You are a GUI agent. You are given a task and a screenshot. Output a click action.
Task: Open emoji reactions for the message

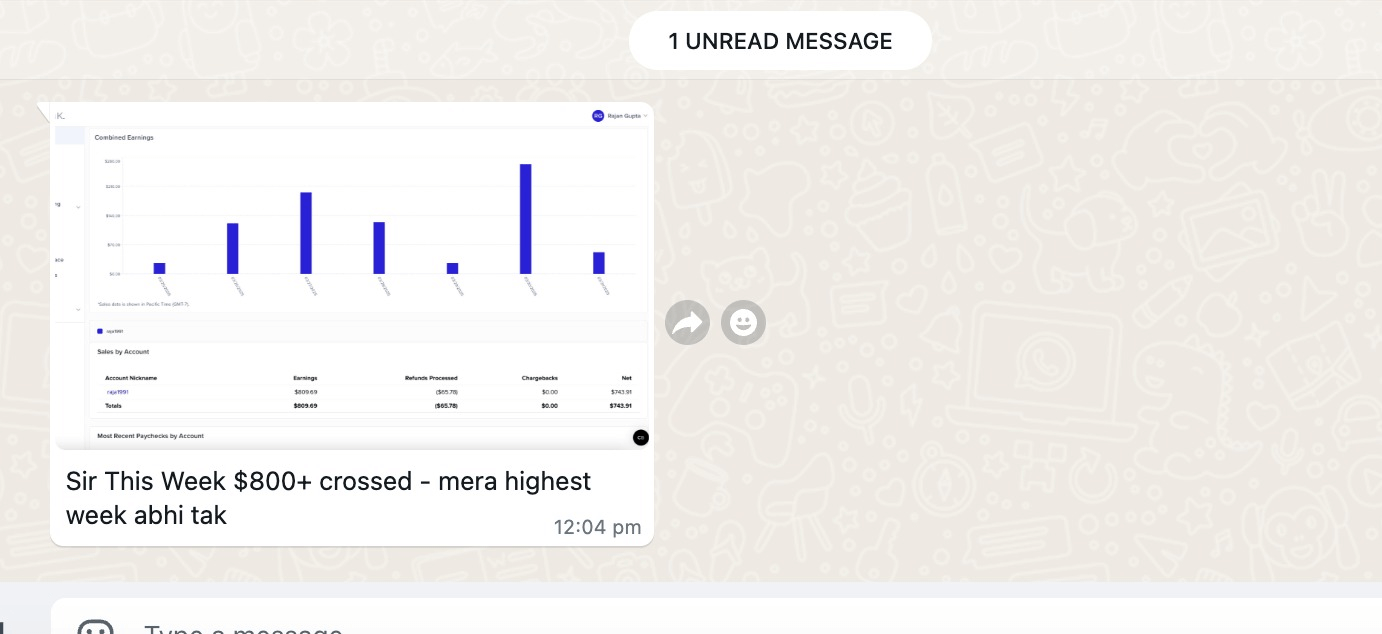[743, 323]
